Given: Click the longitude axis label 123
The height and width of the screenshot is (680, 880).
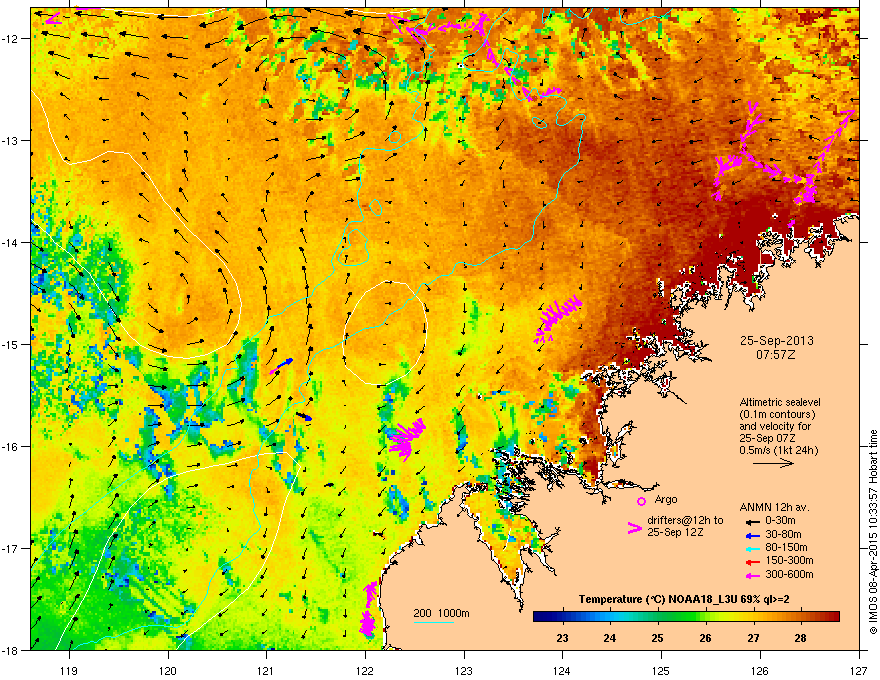Looking at the screenshot, I should click(x=464, y=671).
